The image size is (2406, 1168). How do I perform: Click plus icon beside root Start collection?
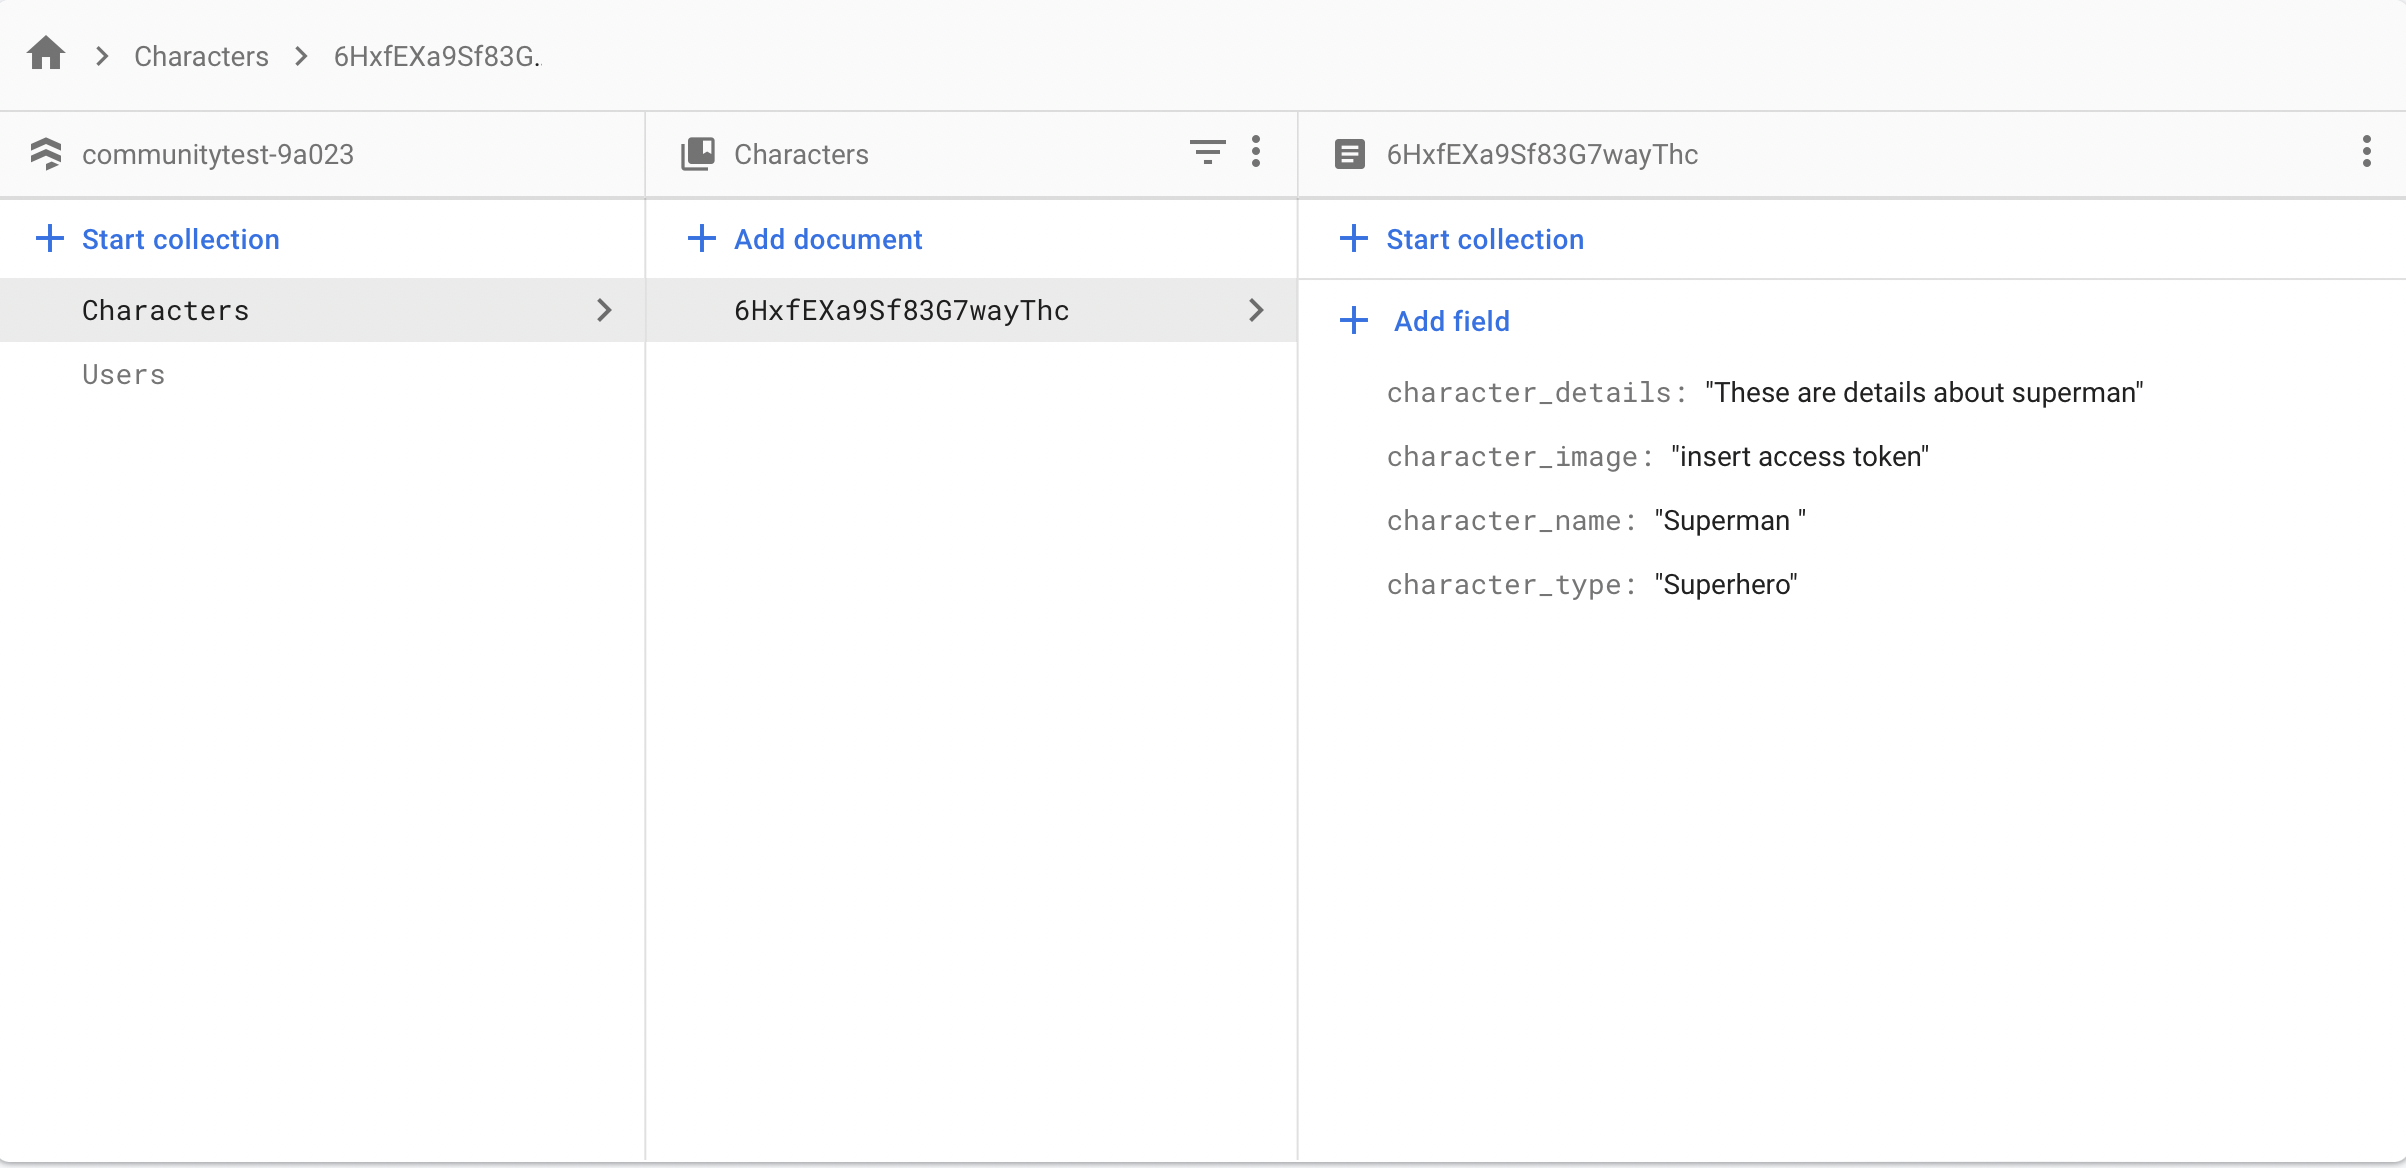50,238
